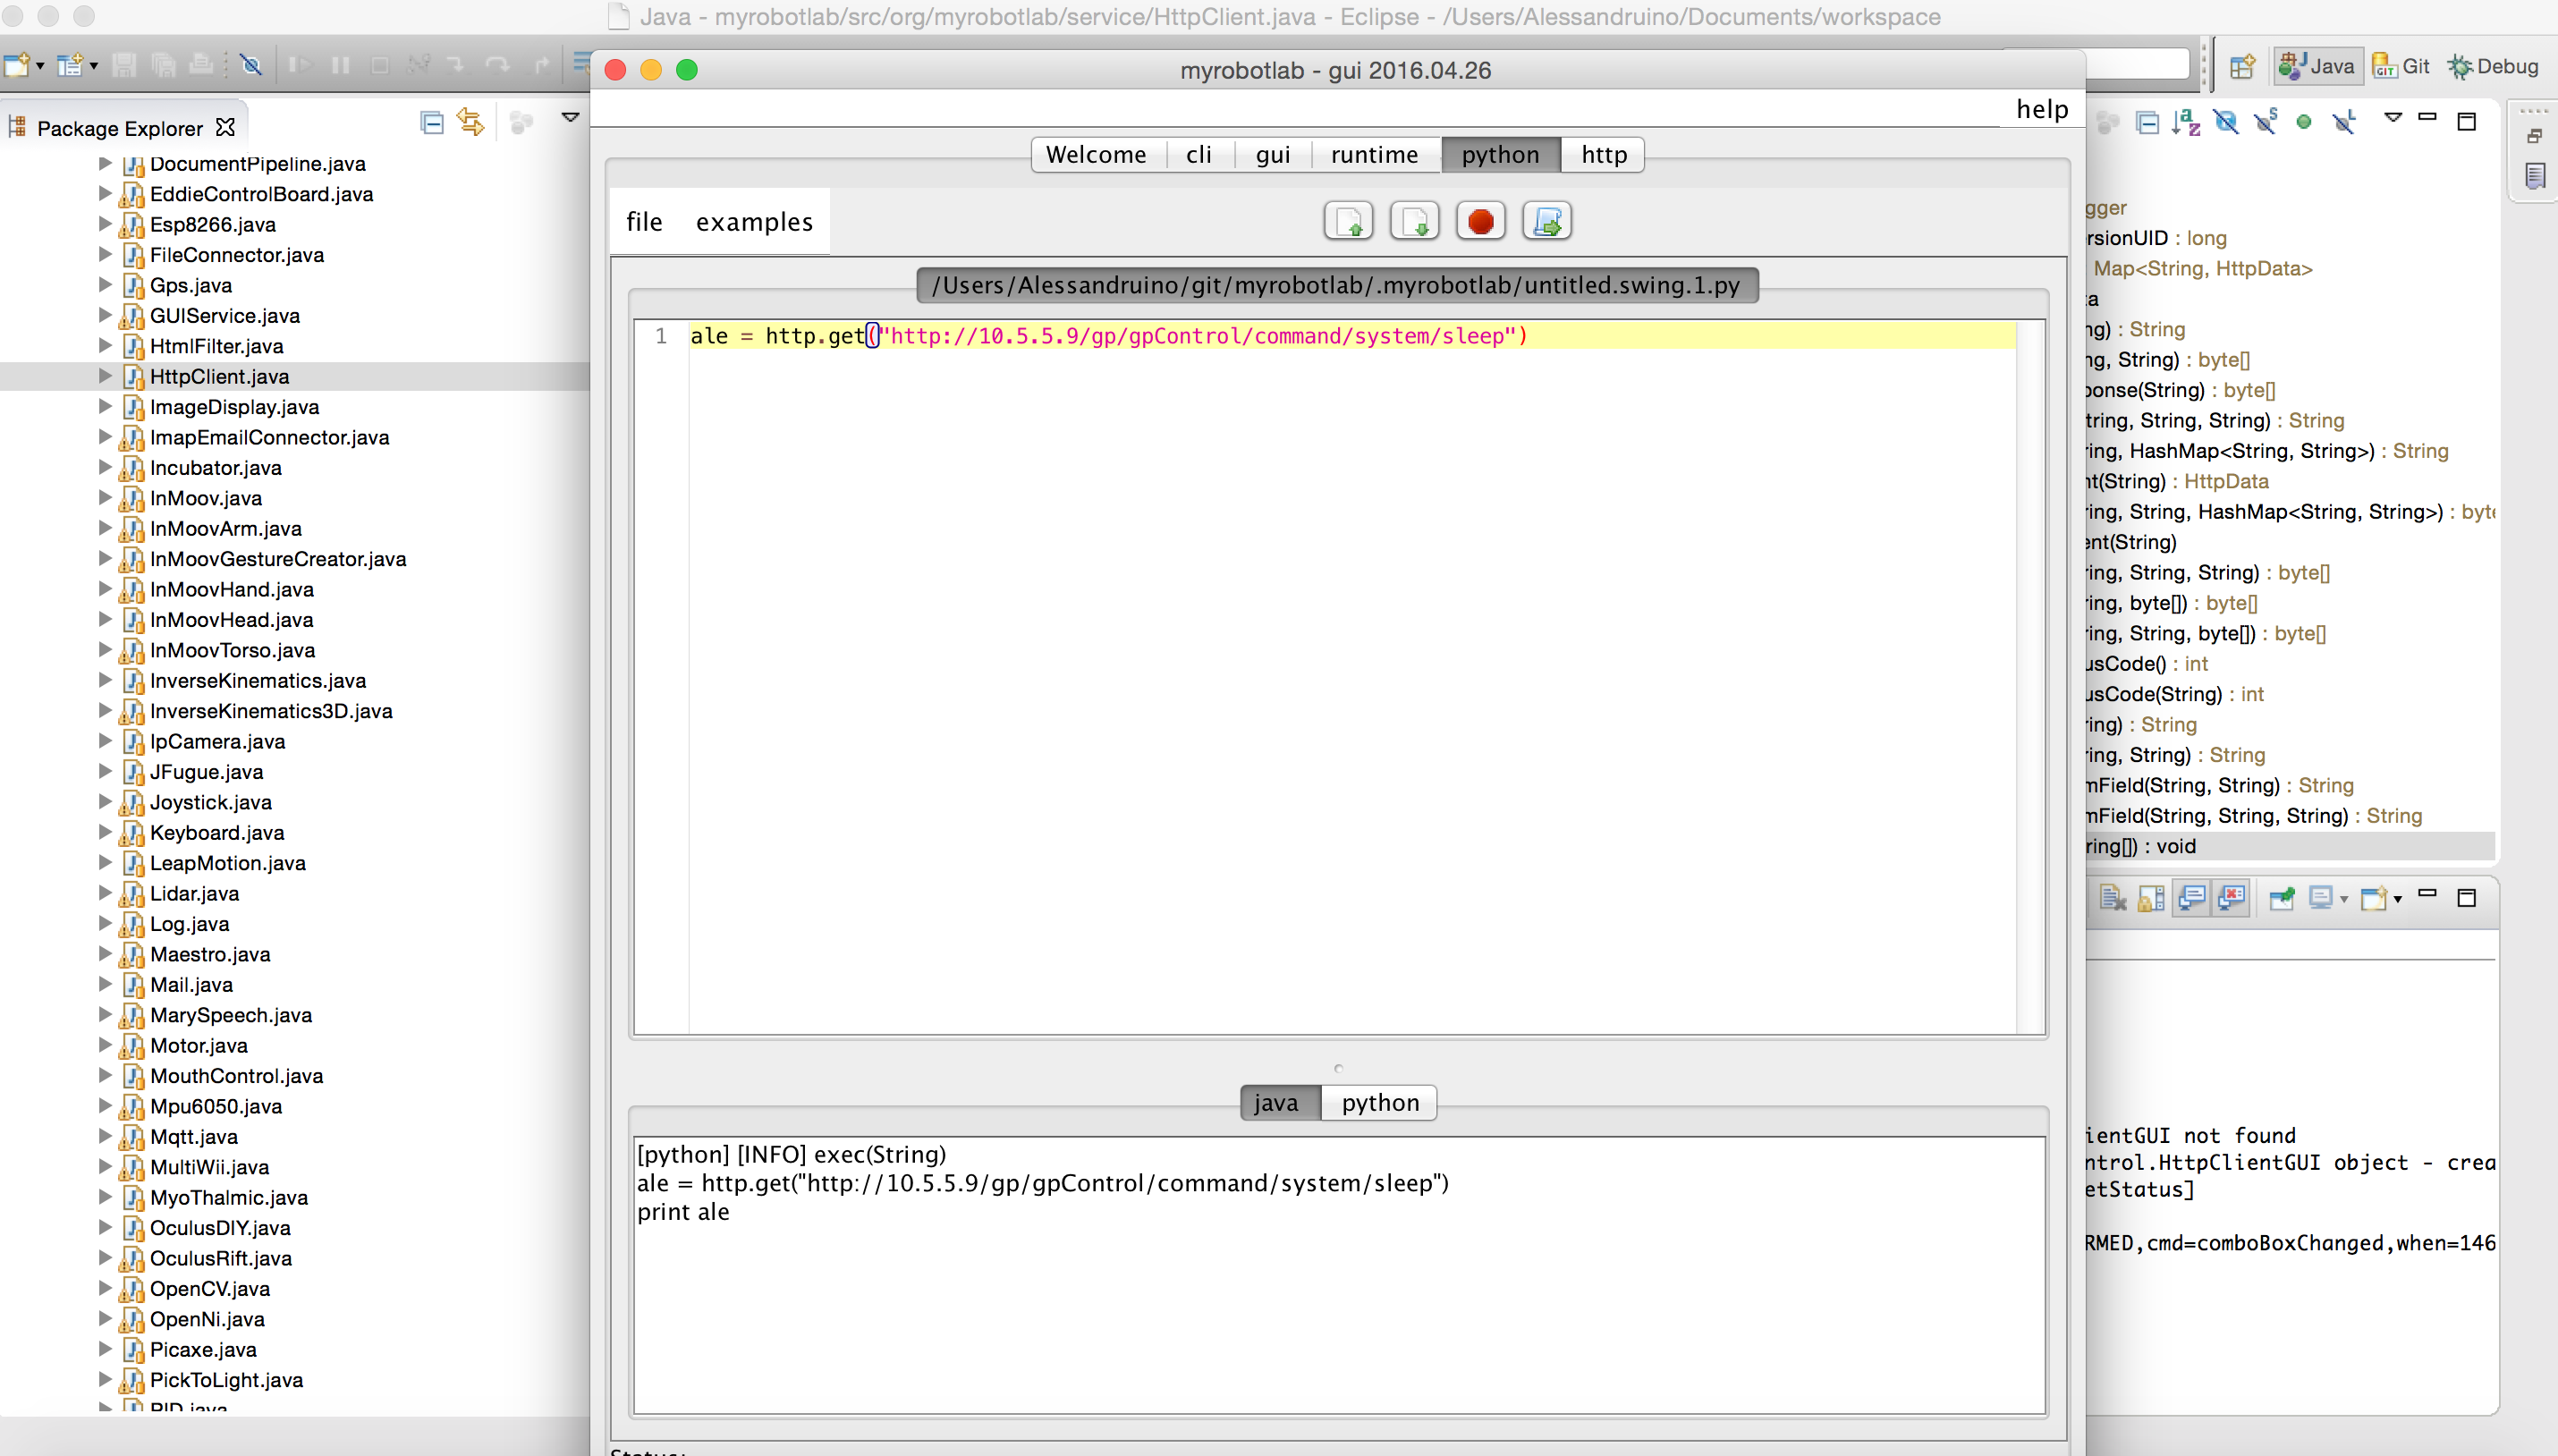This screenshot has width=2558, height=1456.
Task: Minimize the Outline view panel
Action: pos(2427,117)
